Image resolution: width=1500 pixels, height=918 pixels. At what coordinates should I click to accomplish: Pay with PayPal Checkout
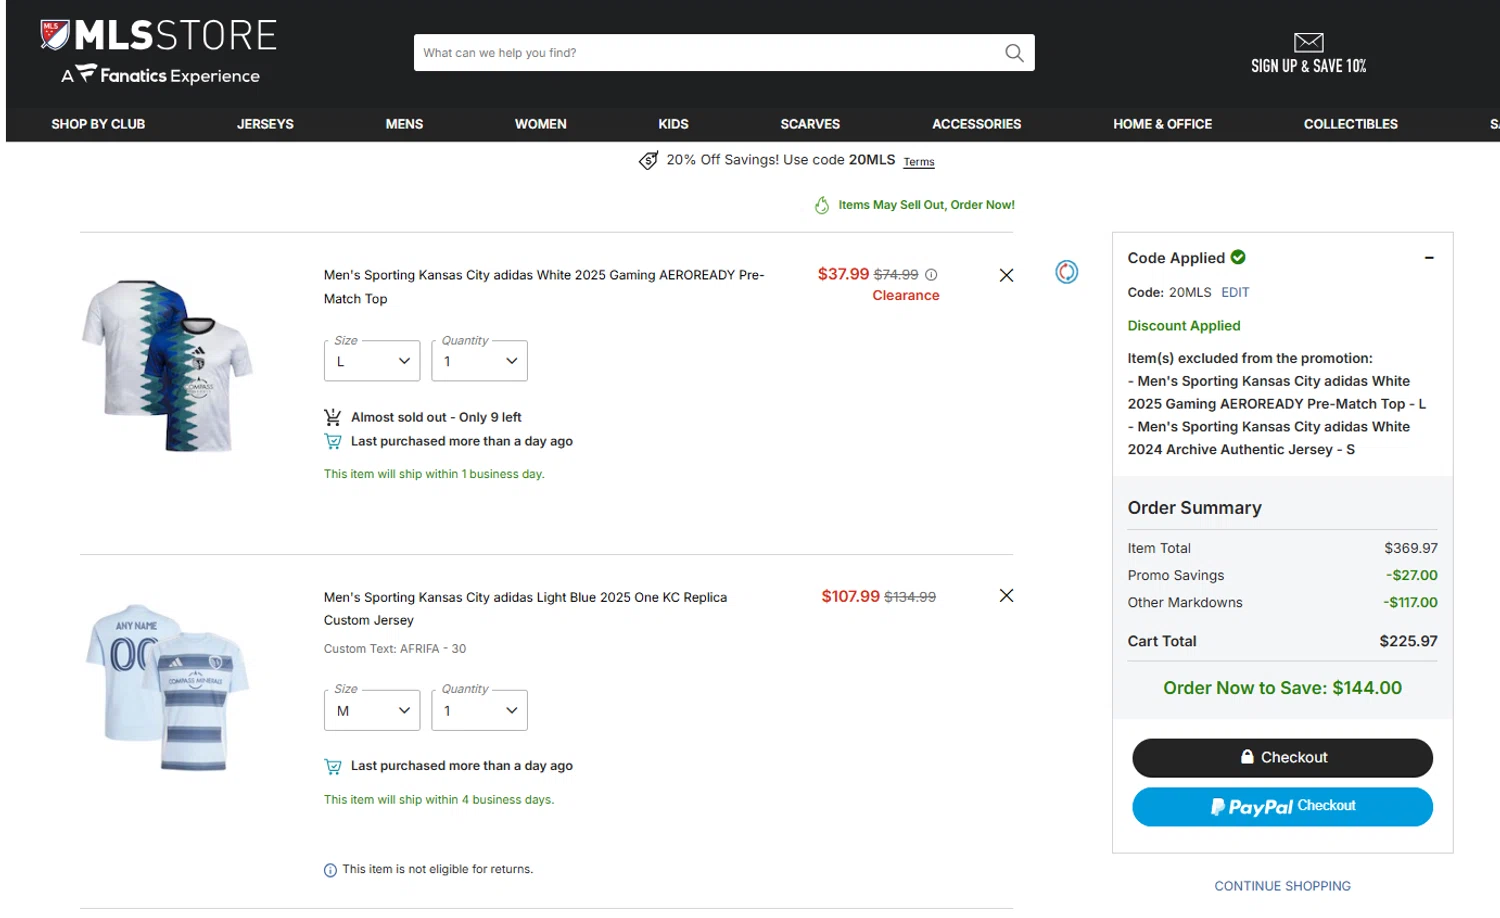[x=1282, y=807]
